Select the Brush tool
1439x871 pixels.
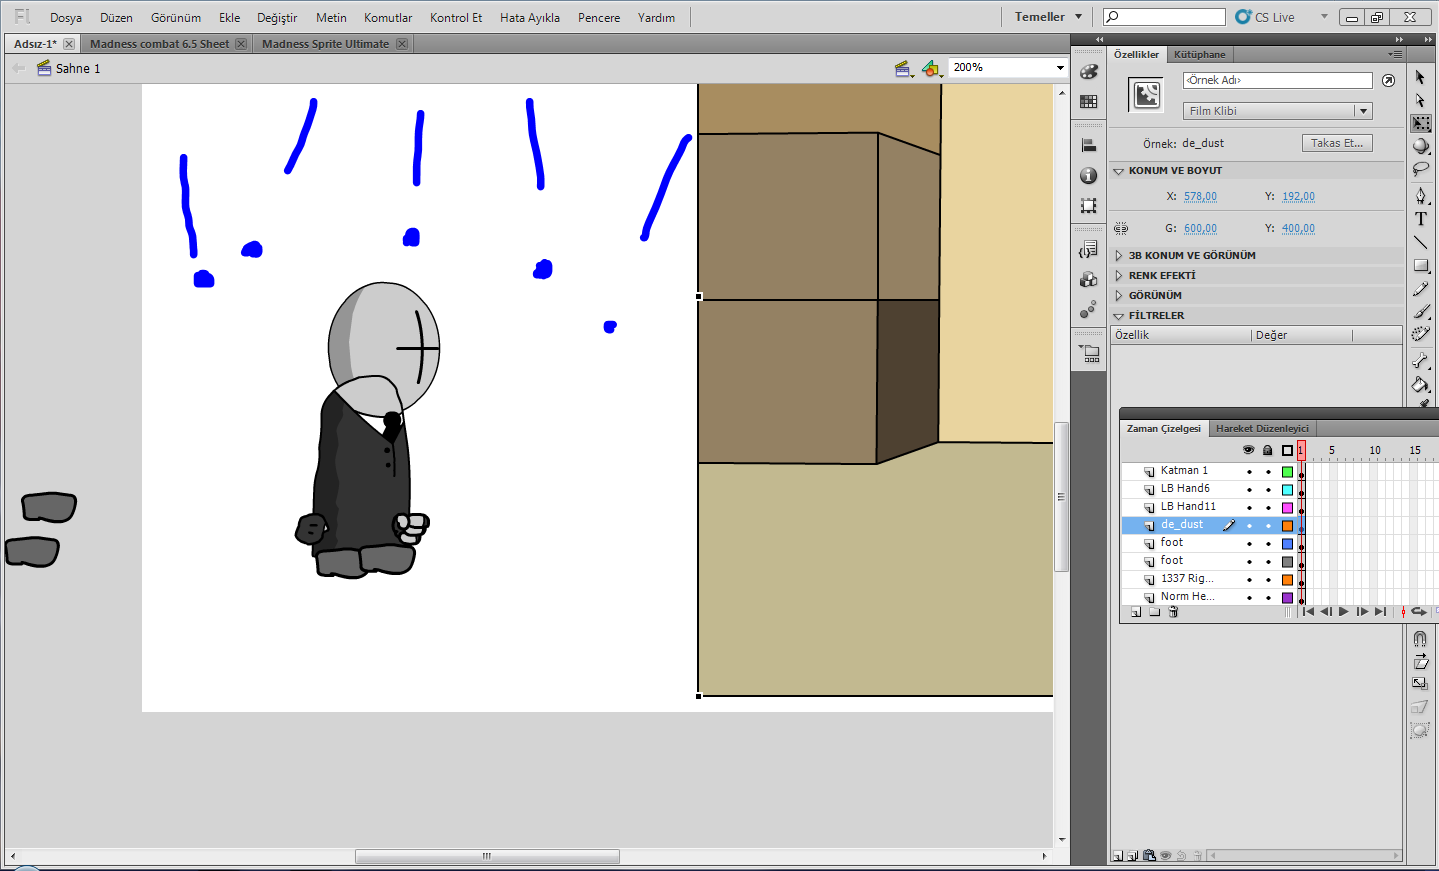click(1420, 311)
